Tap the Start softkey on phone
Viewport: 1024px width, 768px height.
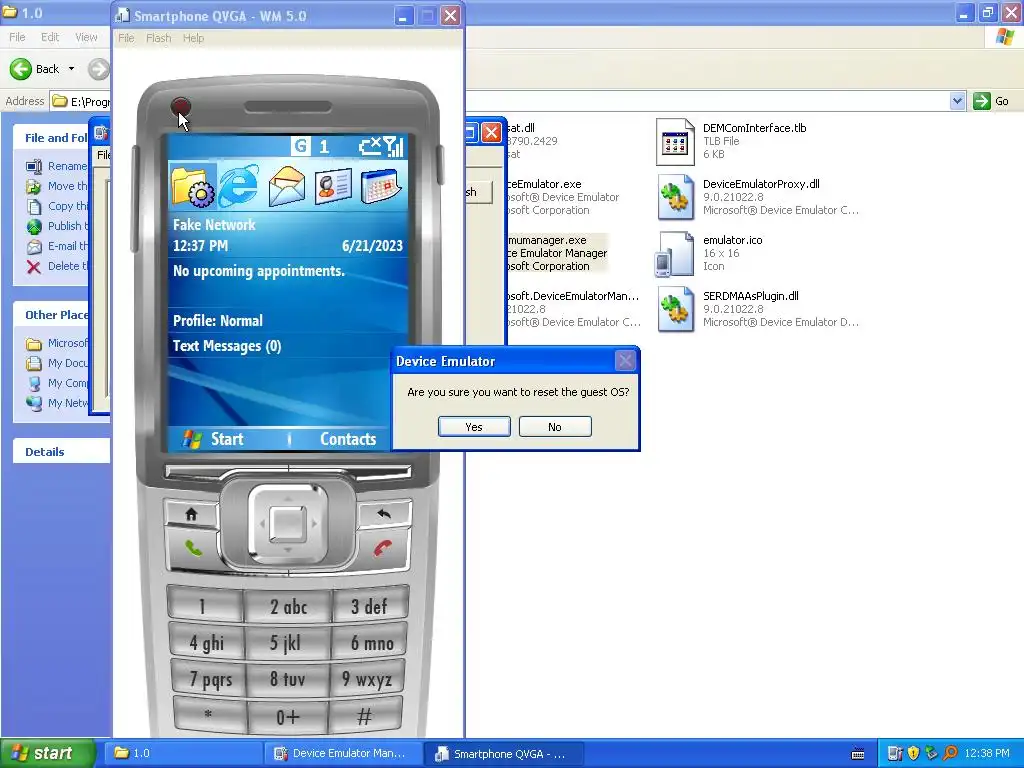tap(226, 439)
